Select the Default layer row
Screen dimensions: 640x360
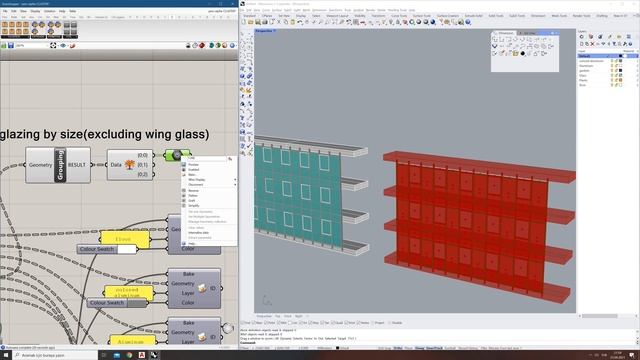click(608, 56)
